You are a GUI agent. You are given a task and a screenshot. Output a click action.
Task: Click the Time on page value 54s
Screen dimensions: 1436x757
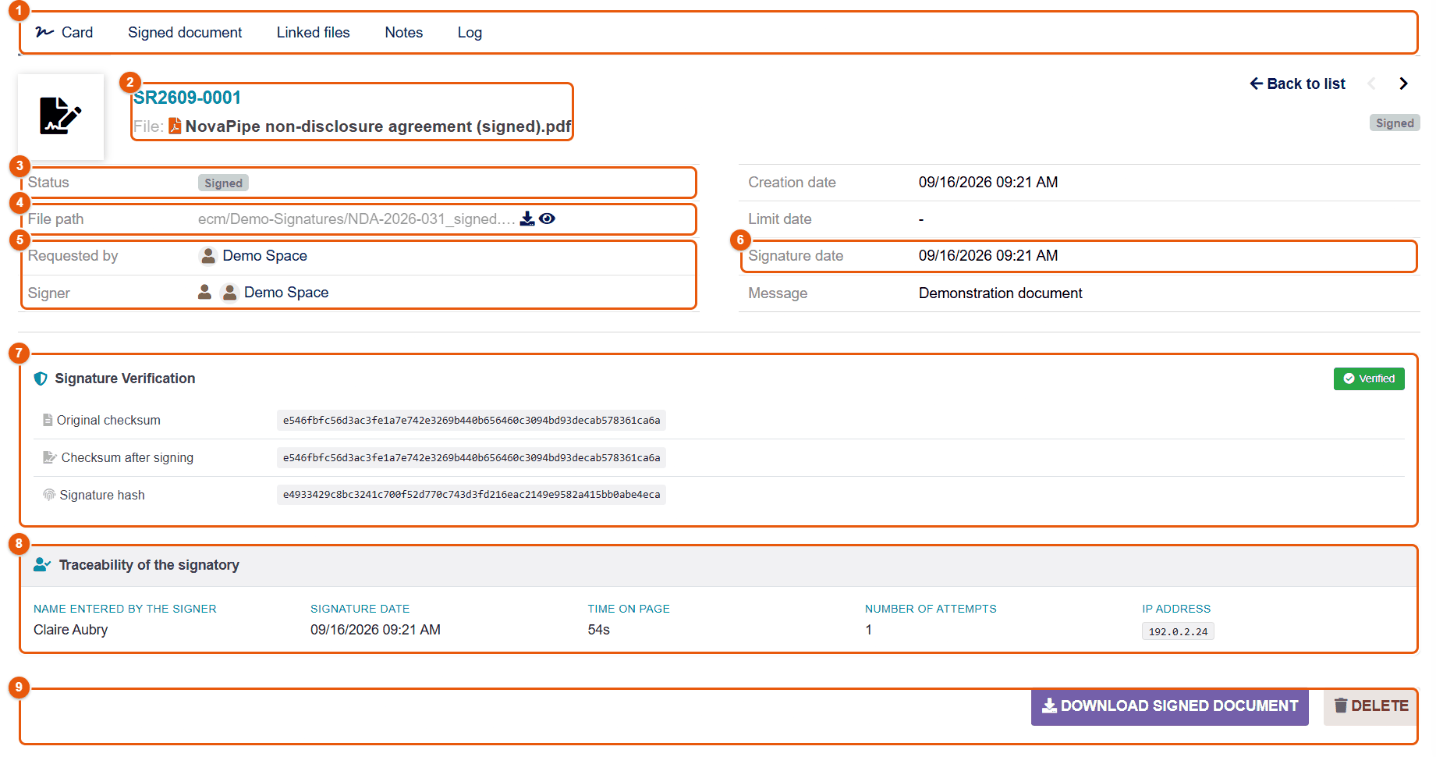(599, 630)
